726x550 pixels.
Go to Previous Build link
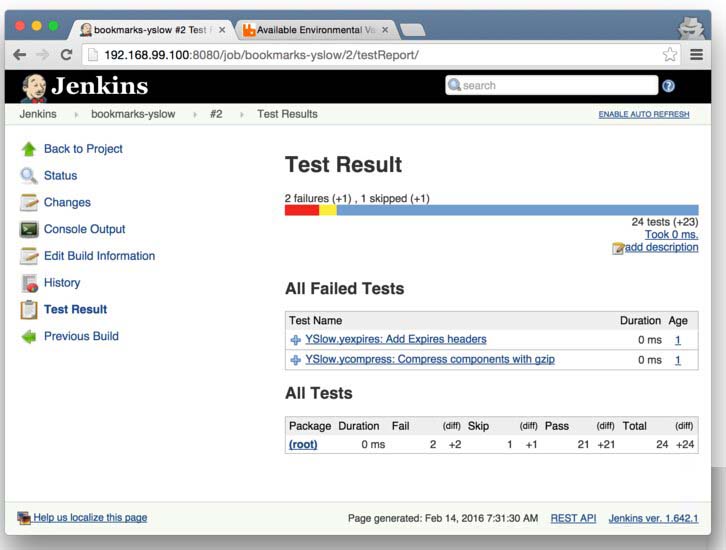tap(81, 337)
